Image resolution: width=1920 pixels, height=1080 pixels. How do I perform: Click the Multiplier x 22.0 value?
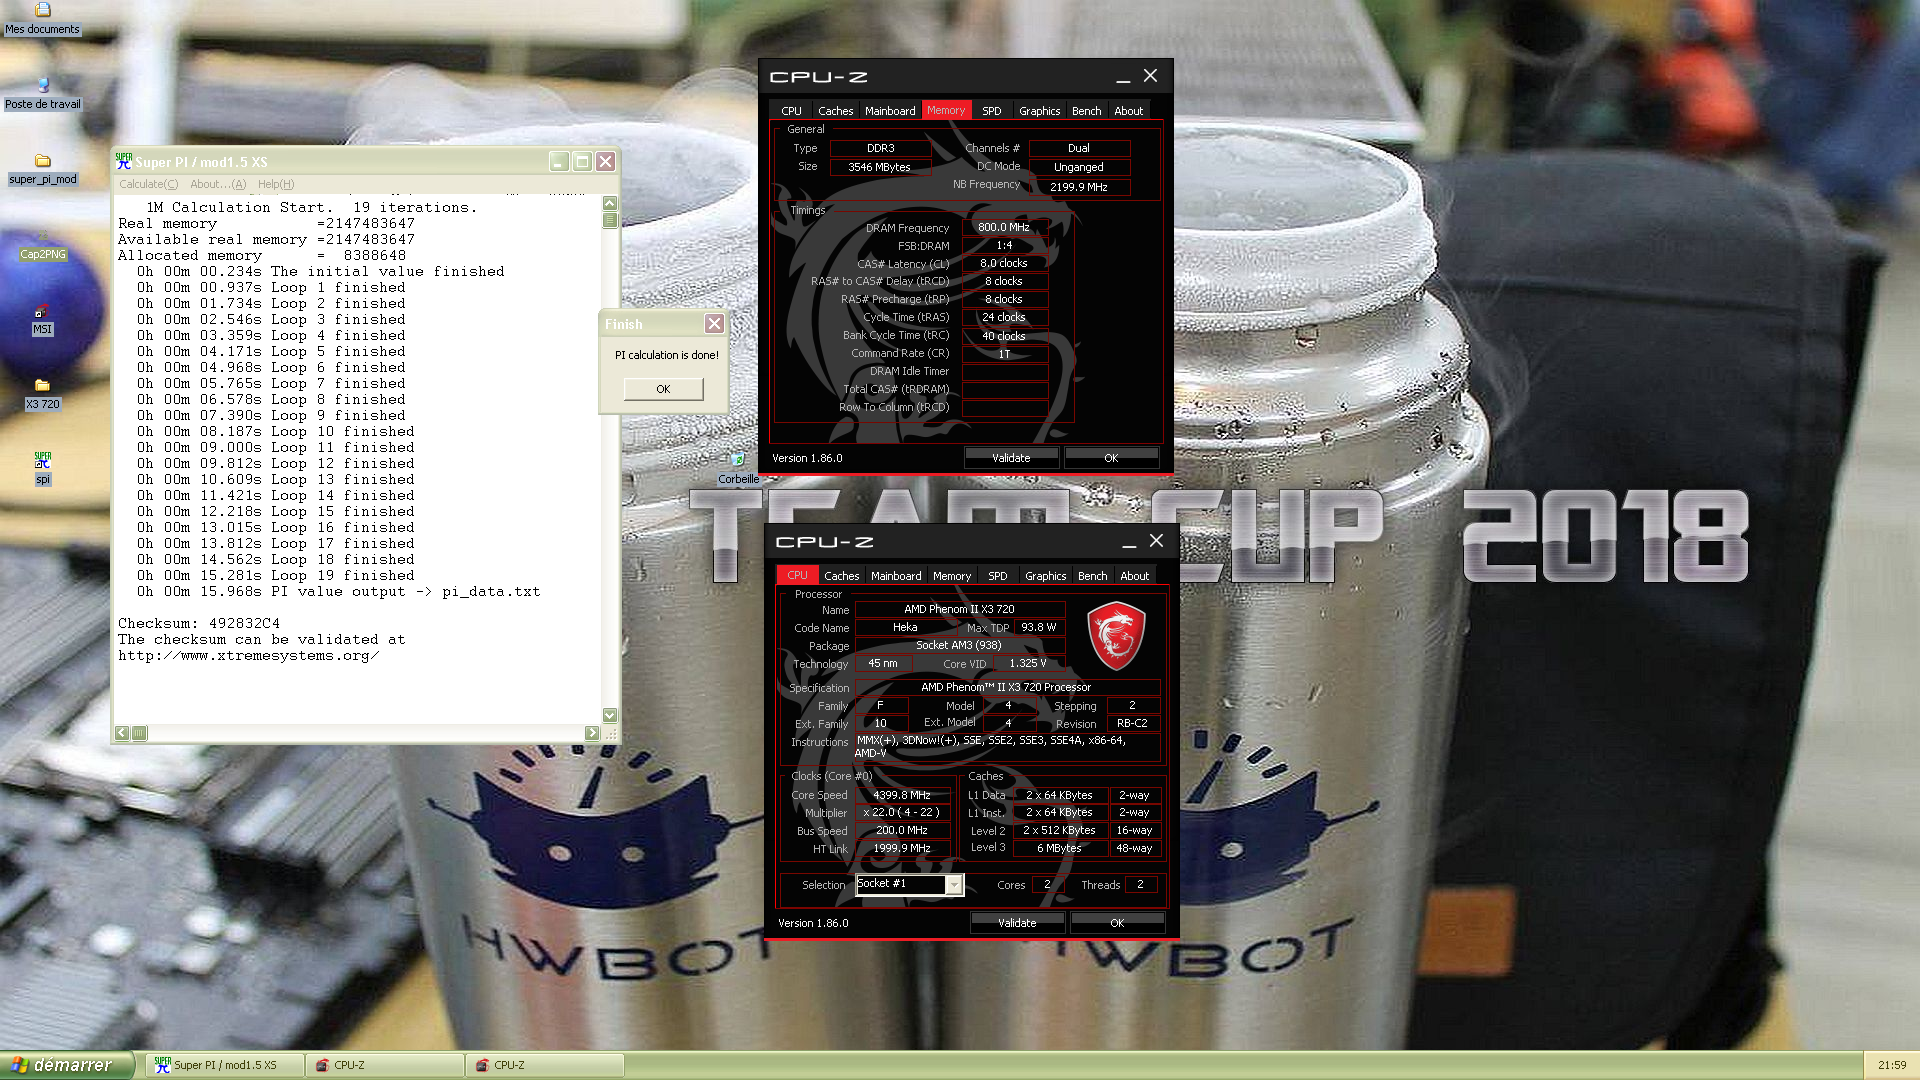coord(902,813)
